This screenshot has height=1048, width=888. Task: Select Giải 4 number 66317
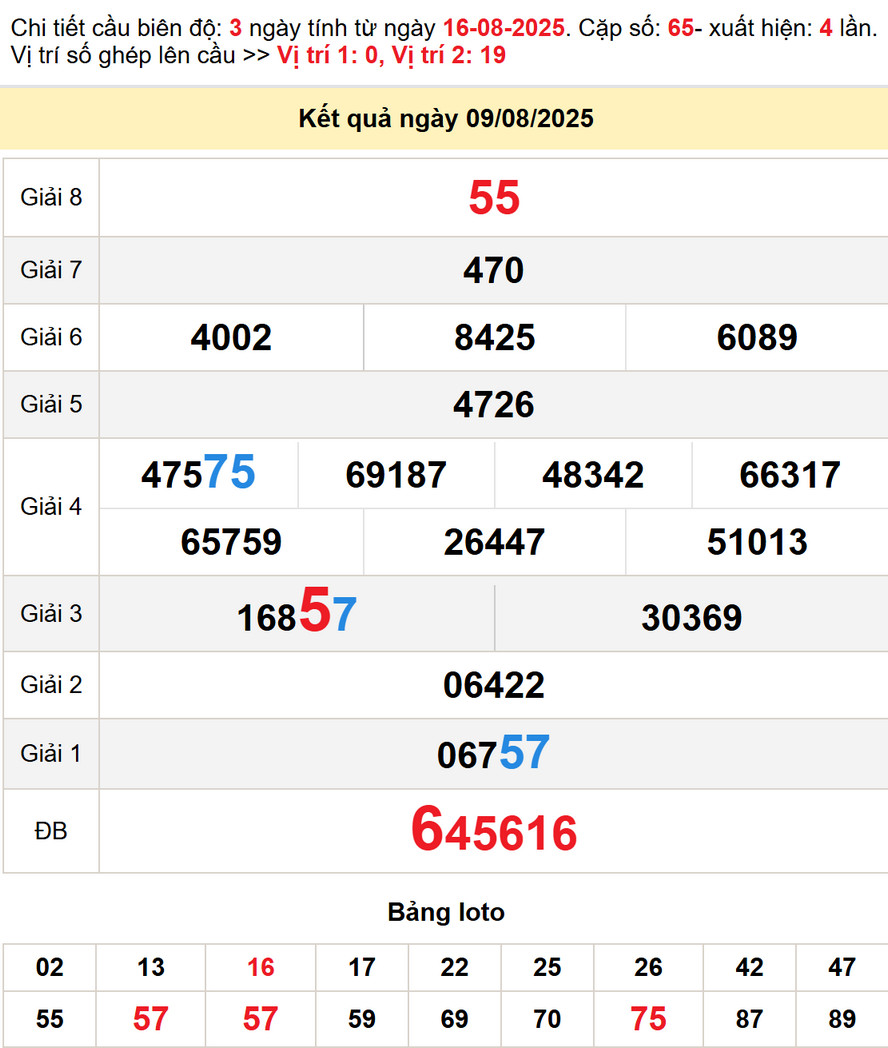790,475
